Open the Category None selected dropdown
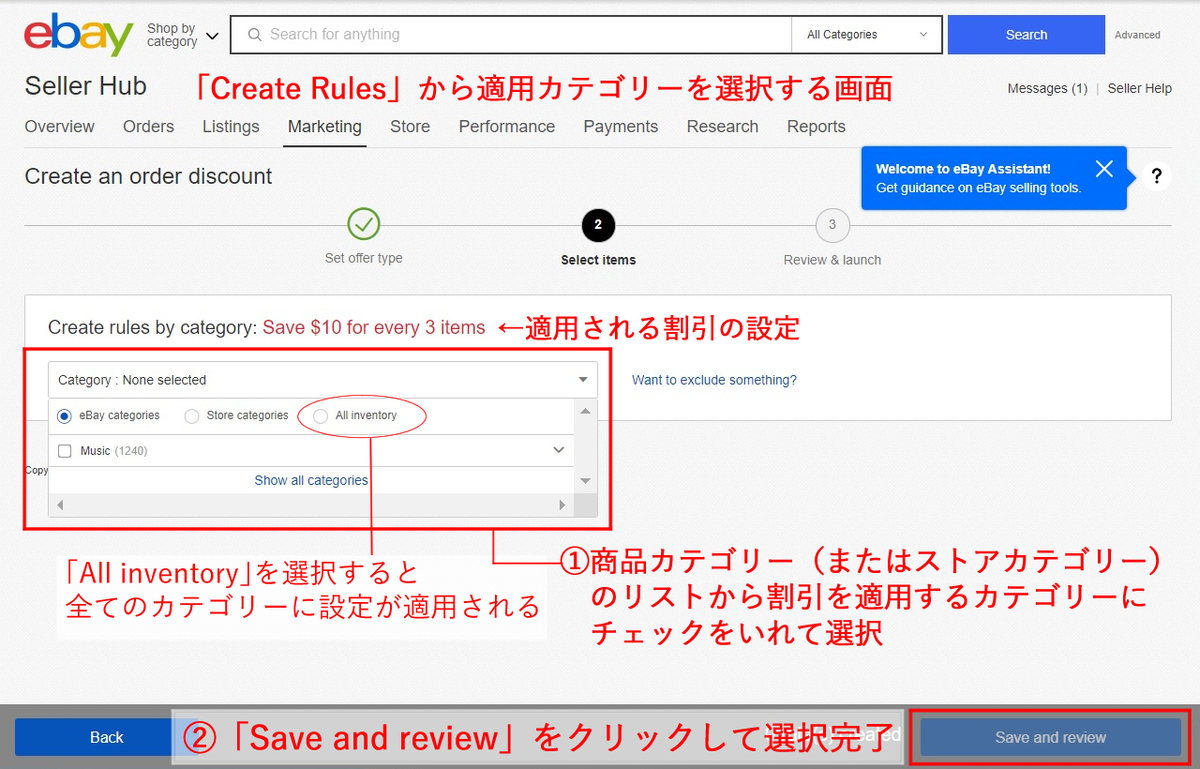 (323, 380)
